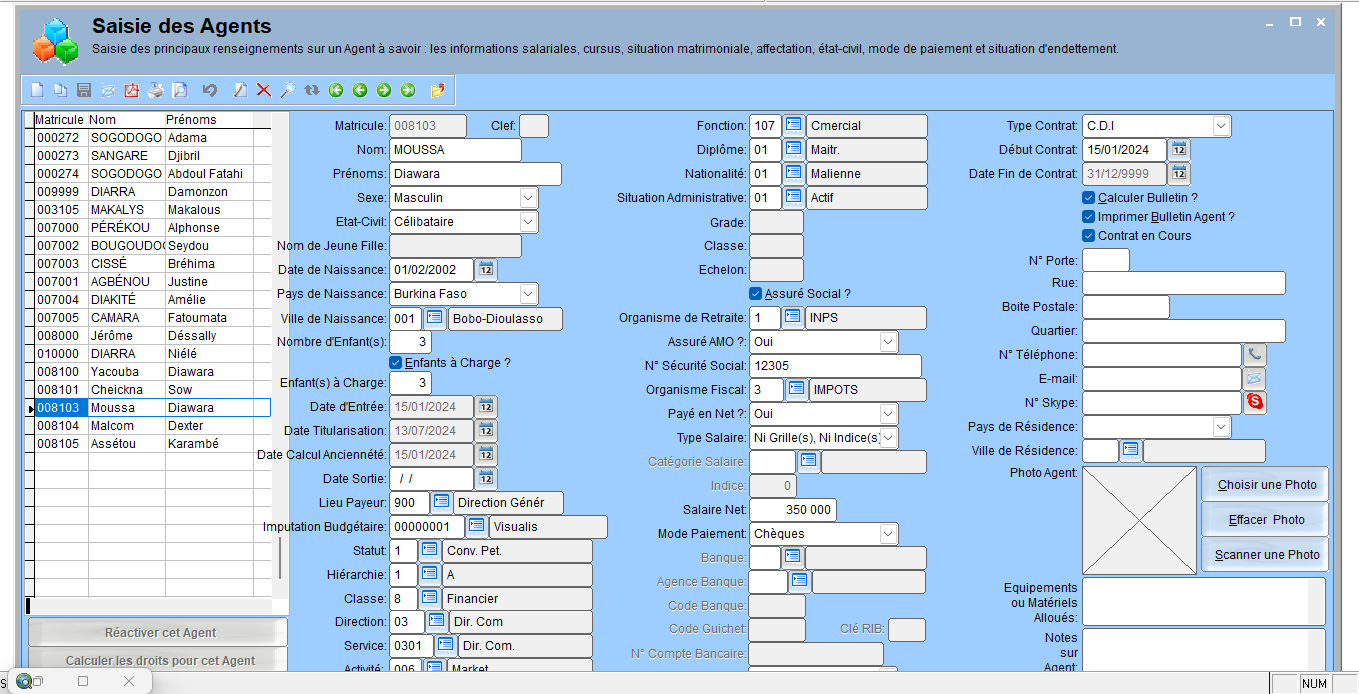Open lookup list for Lieu Payeur
Image resolution: width=1359 pixels, height=694 pixels.
(441, 502)
